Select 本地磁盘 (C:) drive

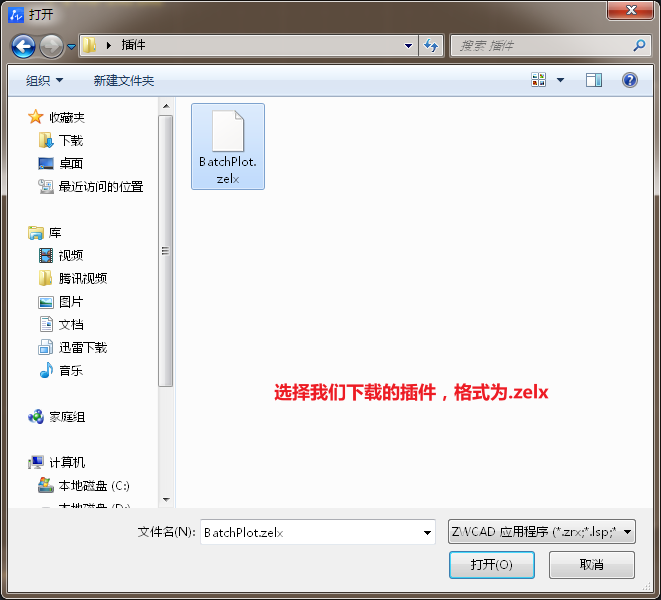(x=93, y=485)
